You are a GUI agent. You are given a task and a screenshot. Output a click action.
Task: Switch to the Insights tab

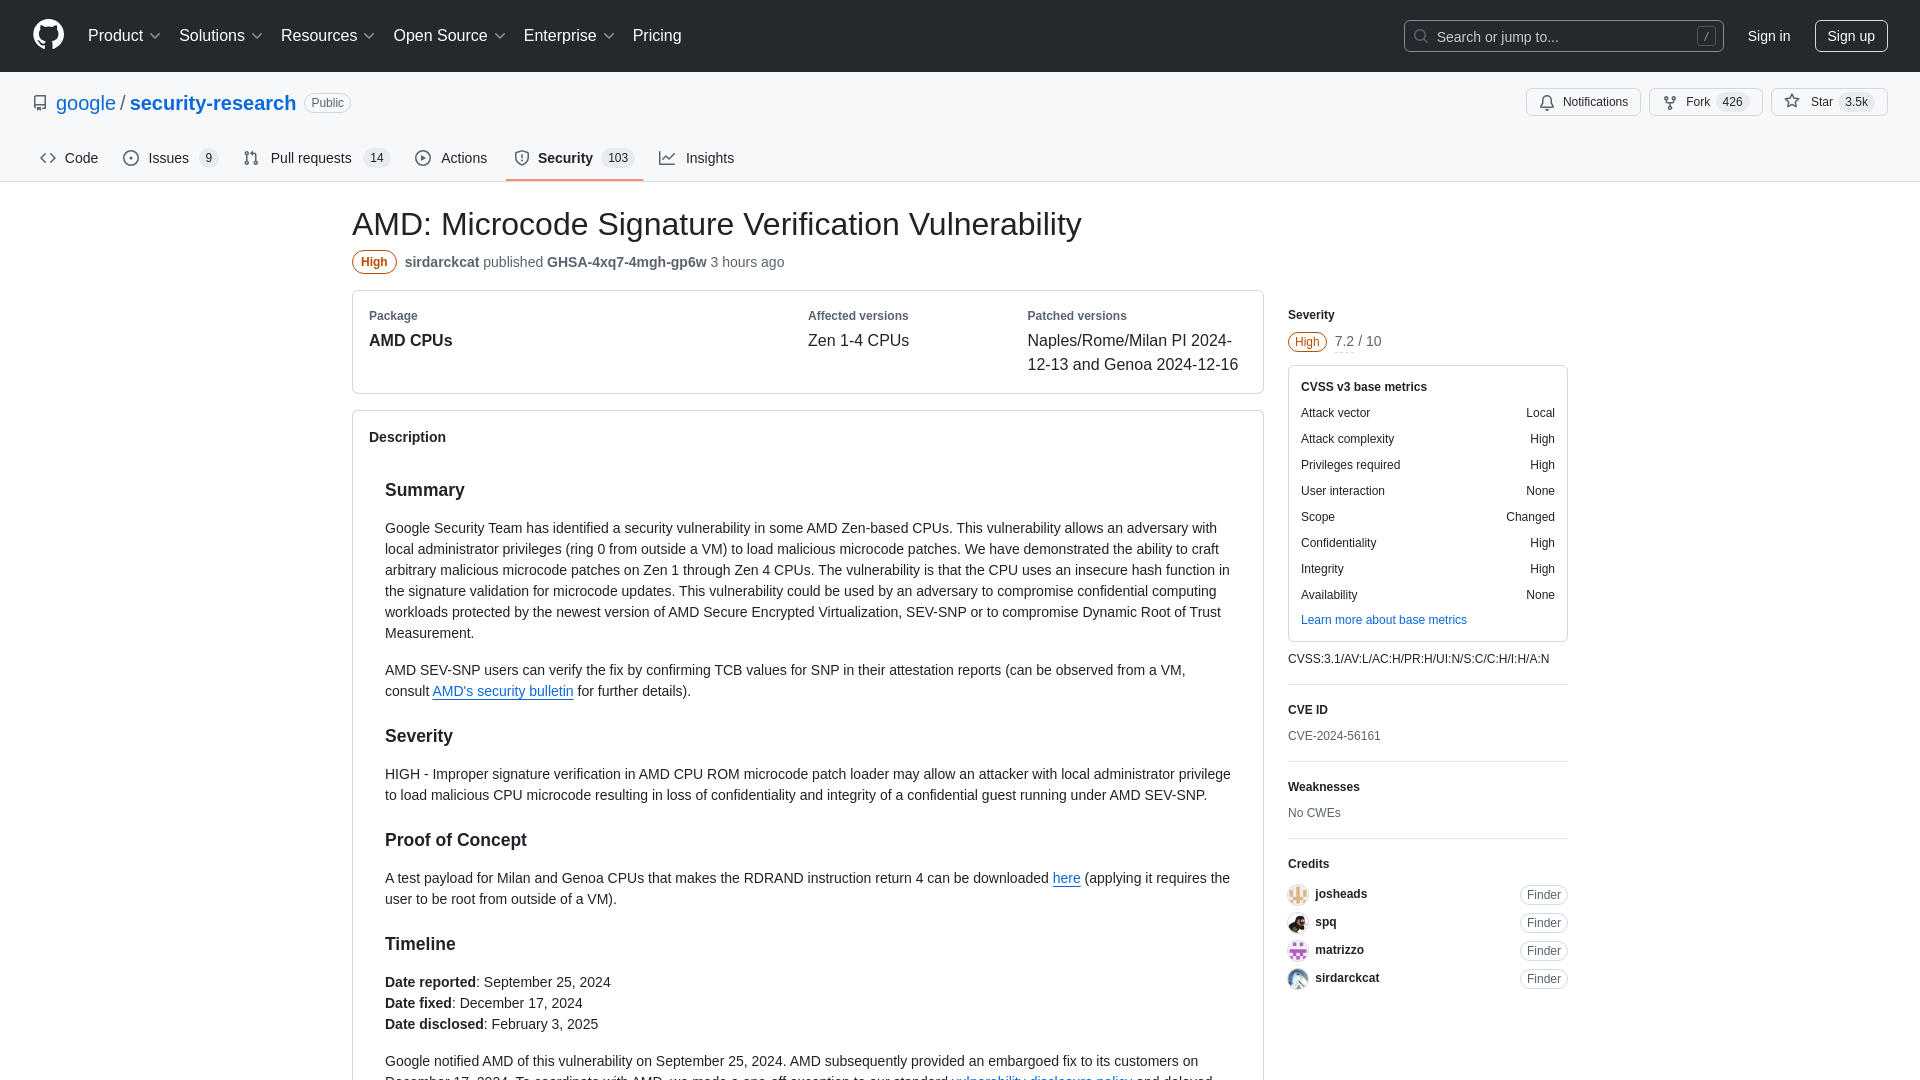click(x=697, y=158)
